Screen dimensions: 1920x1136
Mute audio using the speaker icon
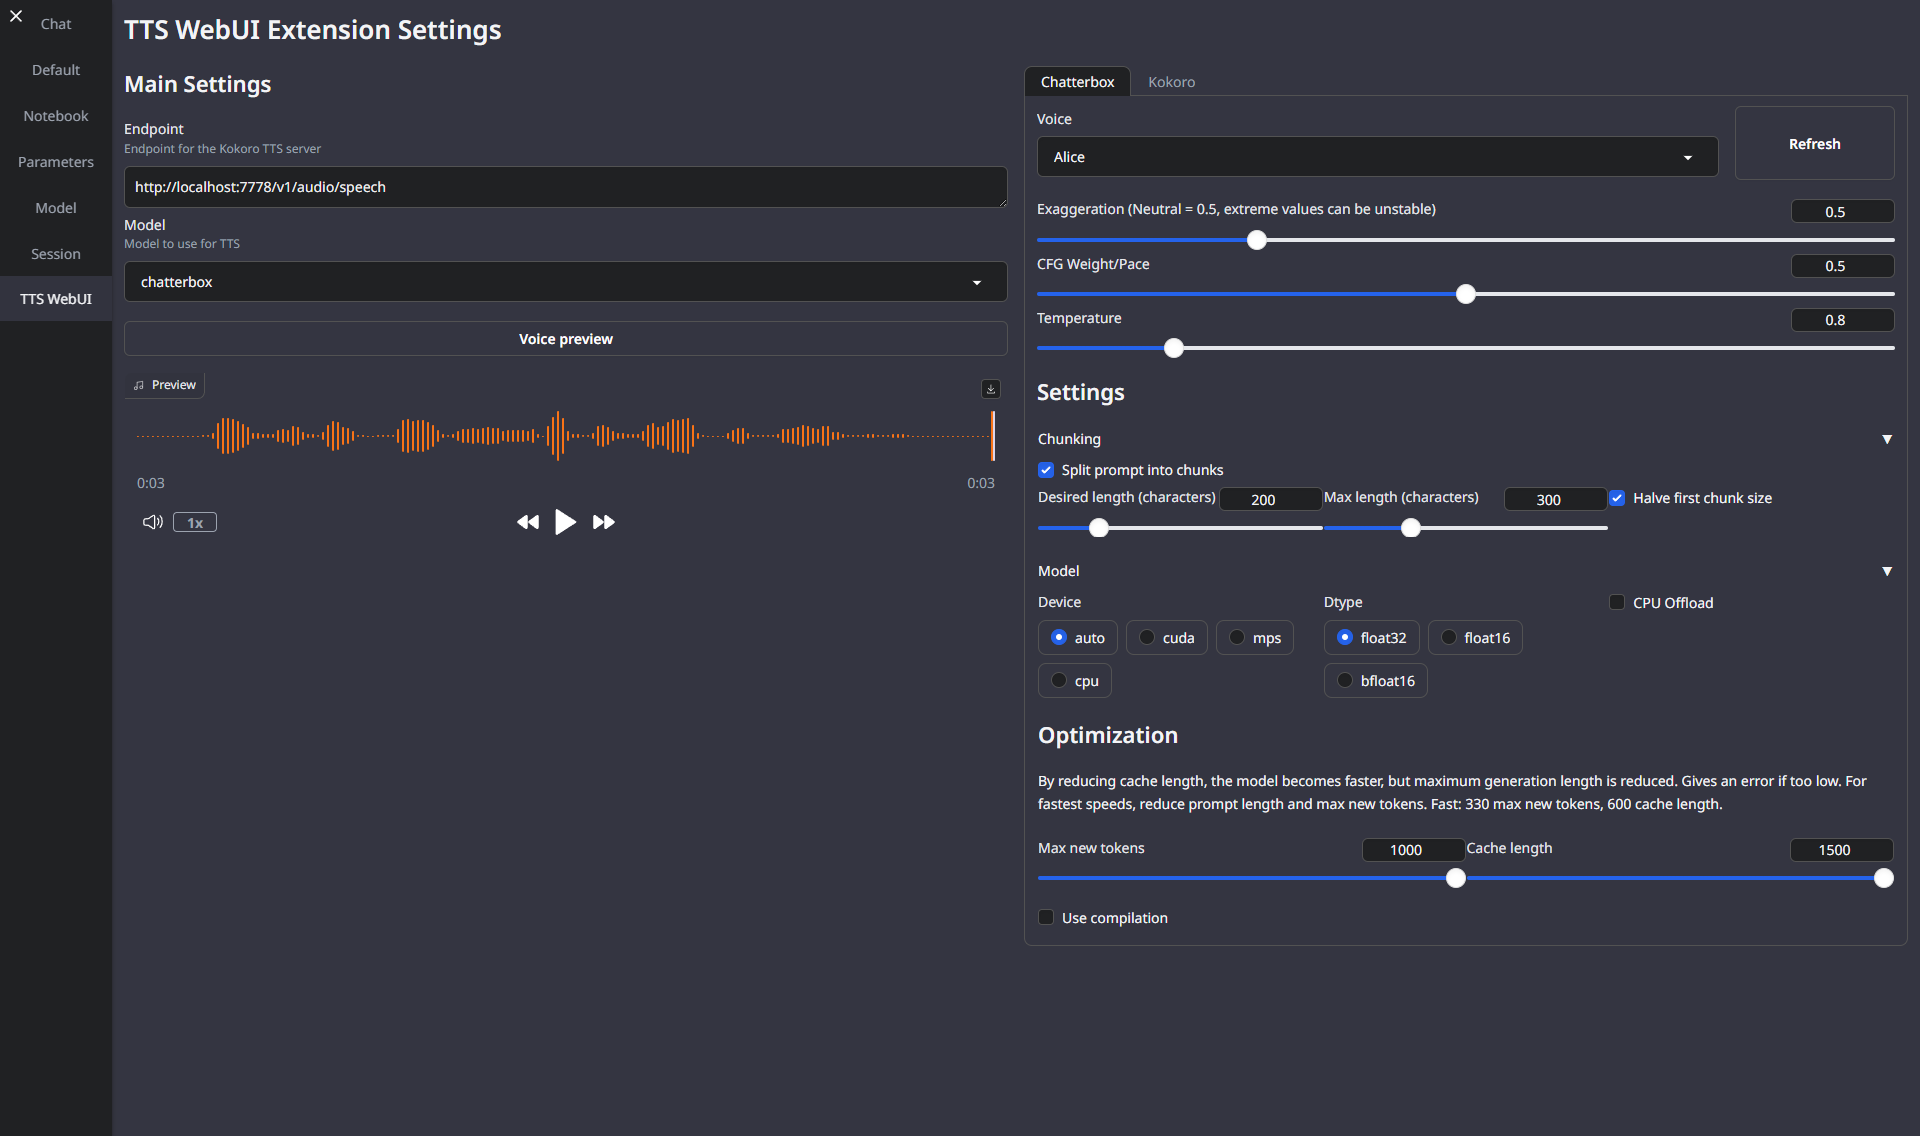tap(152, 521)
